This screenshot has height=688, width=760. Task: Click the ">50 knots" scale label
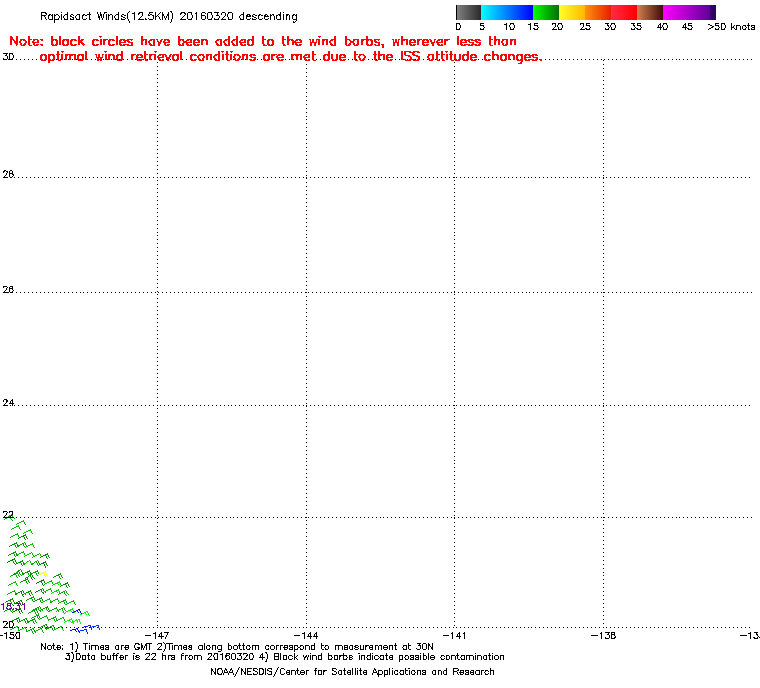pyautogui.click(x=731, y=27)
